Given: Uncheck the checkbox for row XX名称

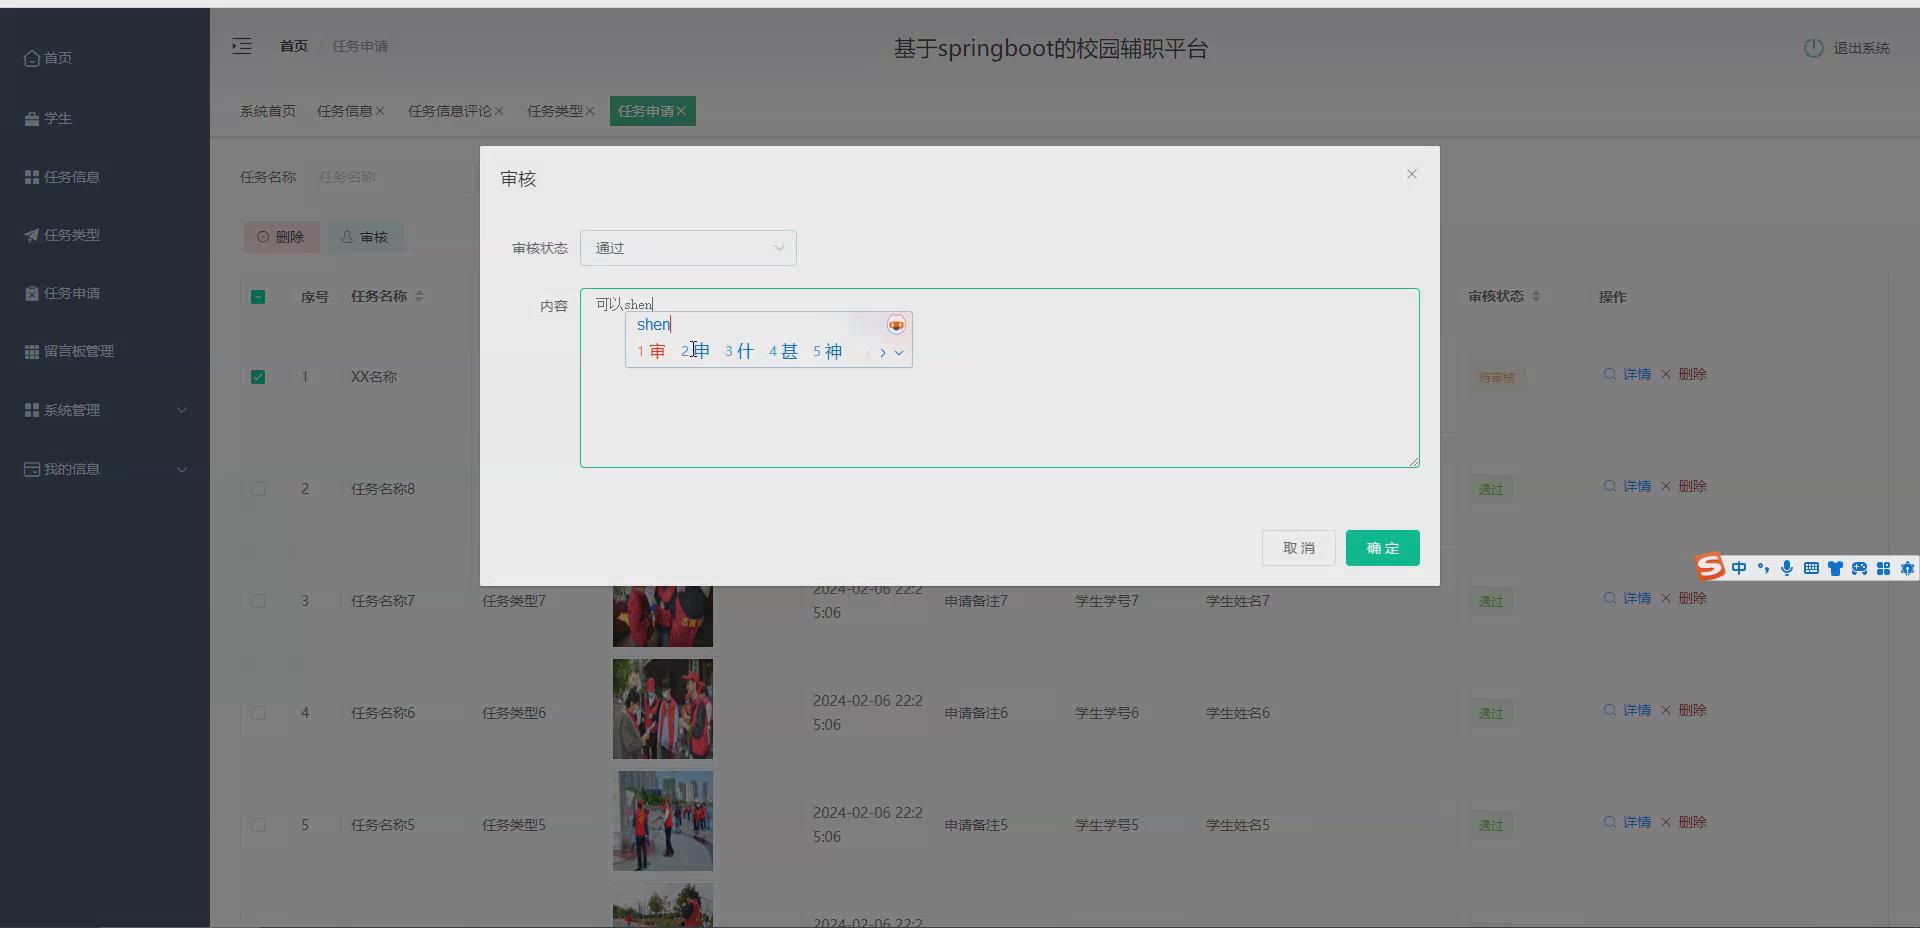Looking at the screenshot, I should pos(258,377).
